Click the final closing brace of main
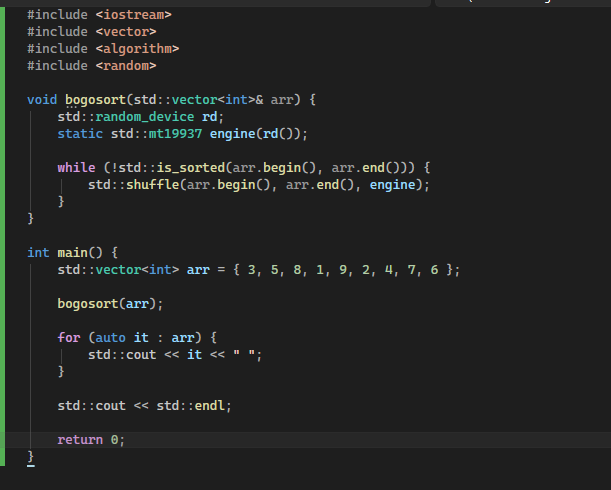The image size is (611, 490). 31,457
